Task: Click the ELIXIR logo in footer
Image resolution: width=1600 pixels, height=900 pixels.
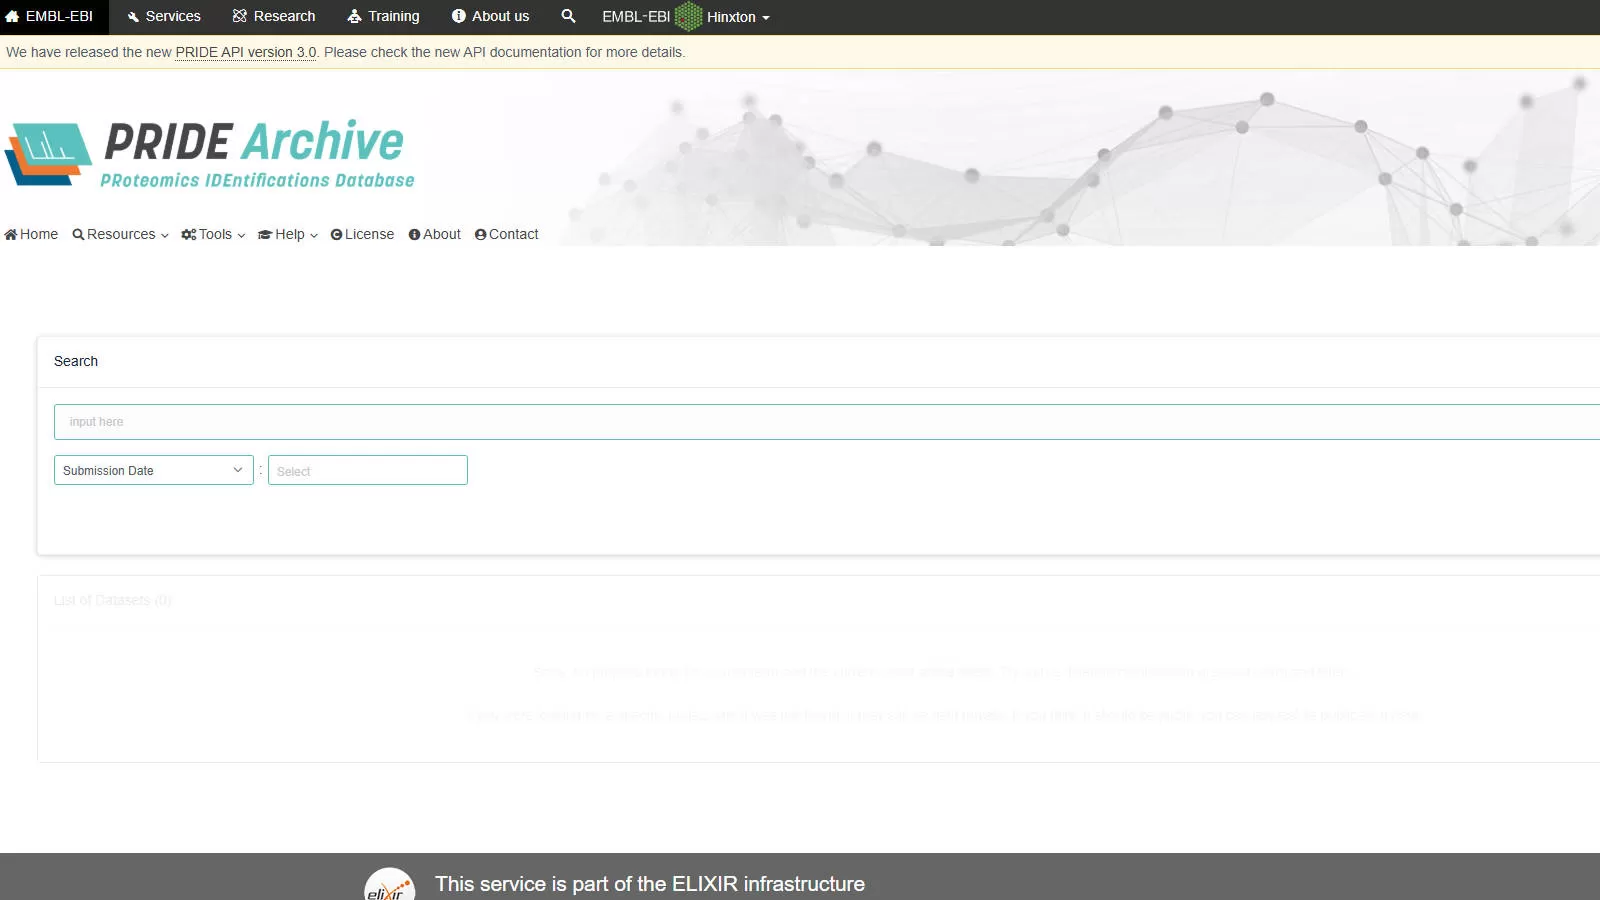Action: 390,884
